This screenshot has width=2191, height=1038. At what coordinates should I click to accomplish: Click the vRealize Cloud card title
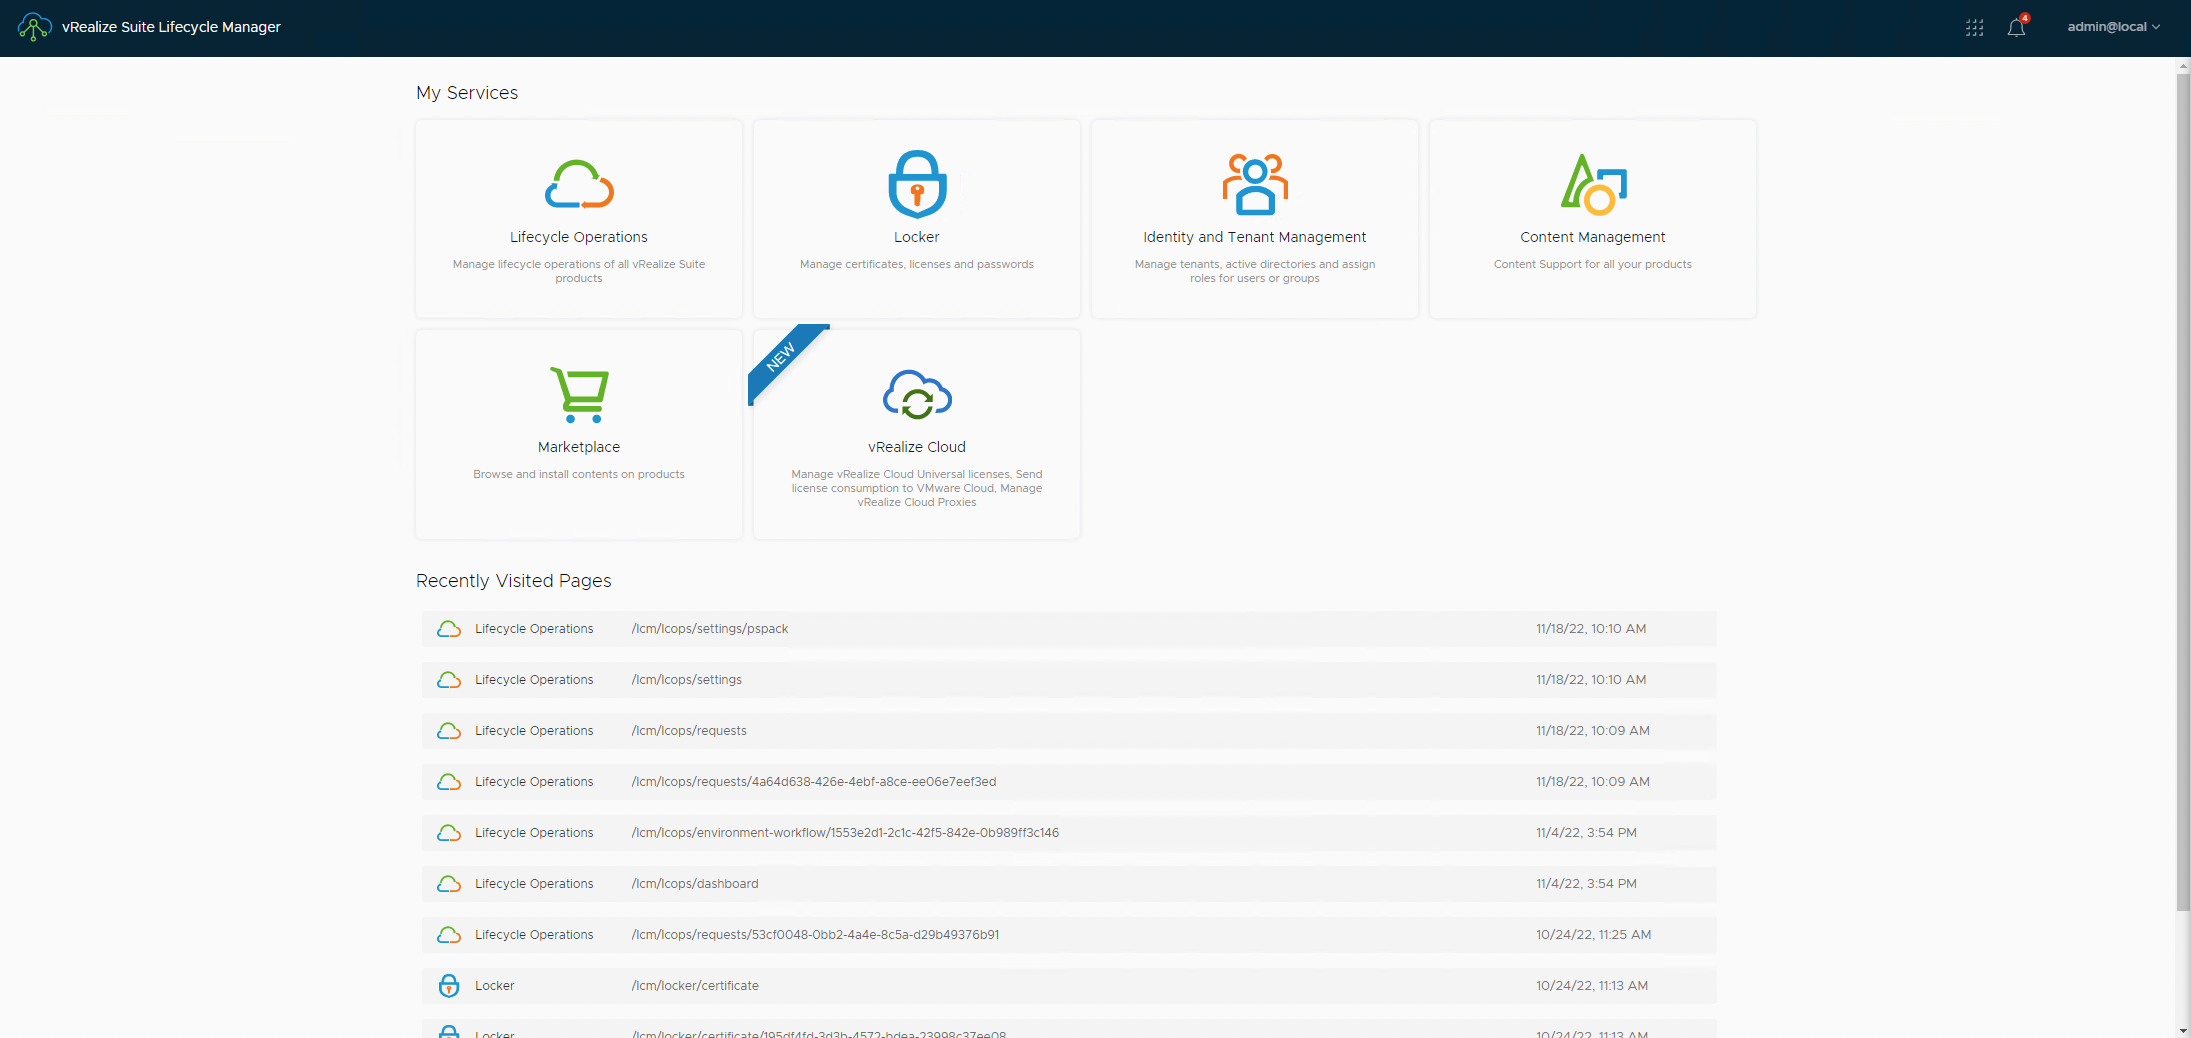click(917, 447)
